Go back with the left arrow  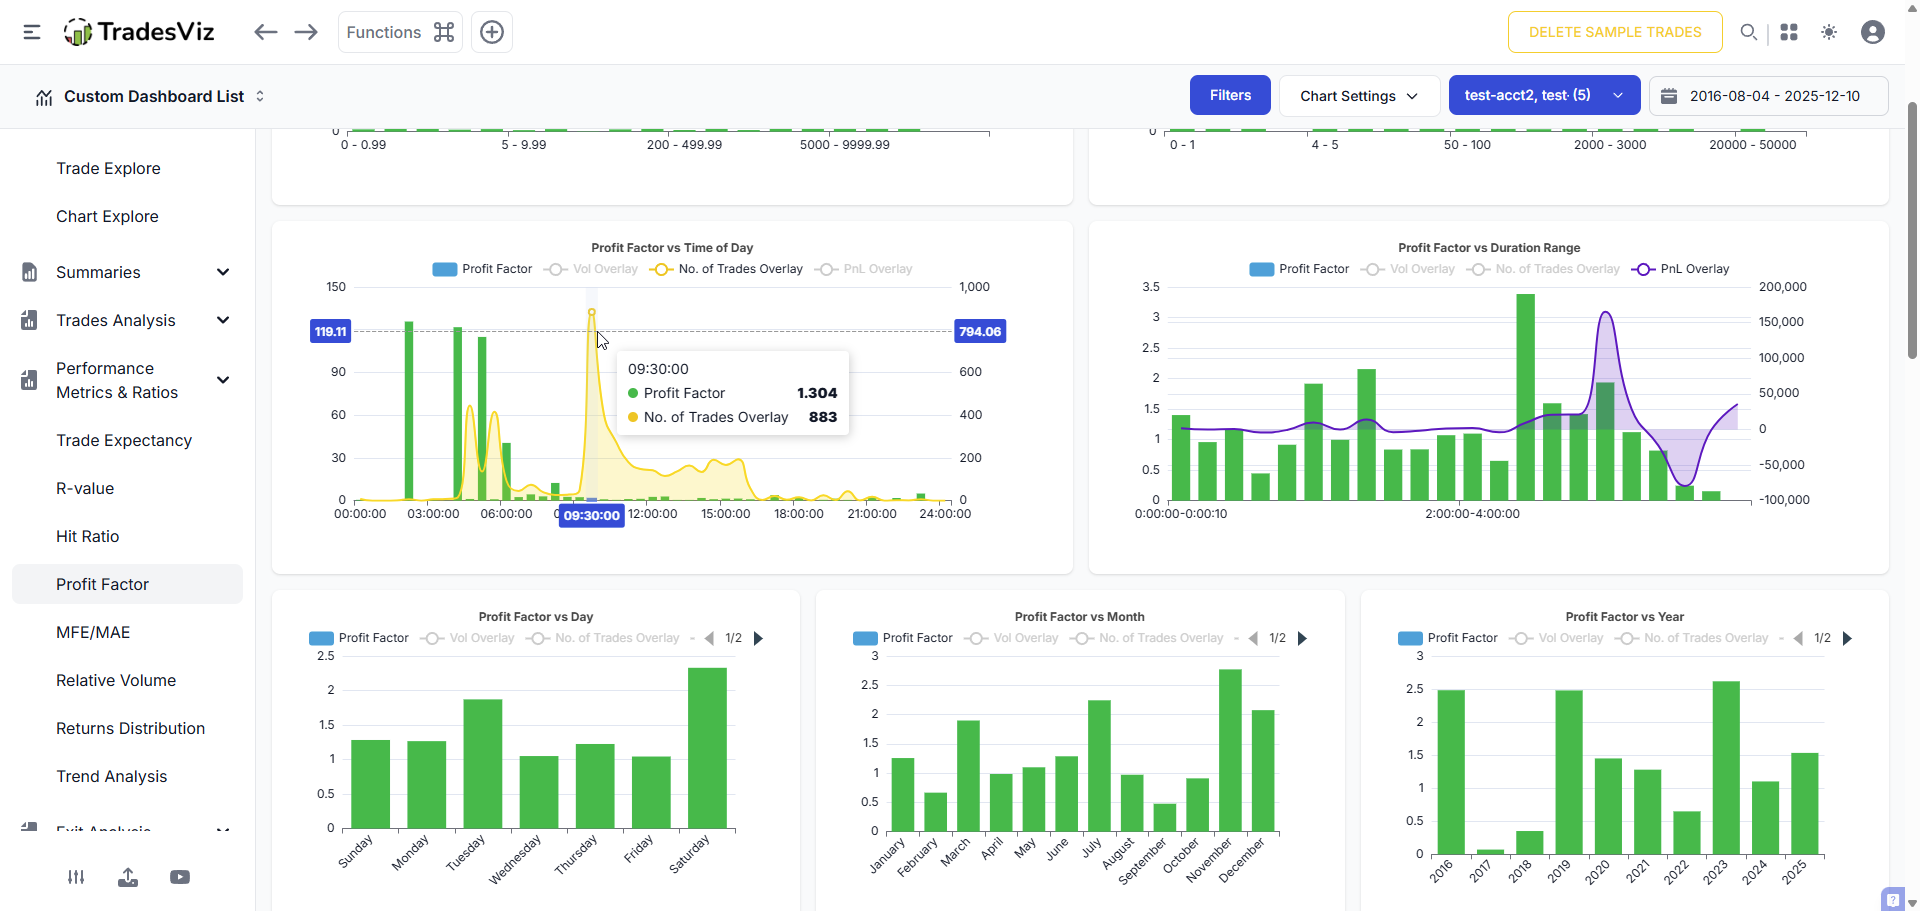[265, 32]
